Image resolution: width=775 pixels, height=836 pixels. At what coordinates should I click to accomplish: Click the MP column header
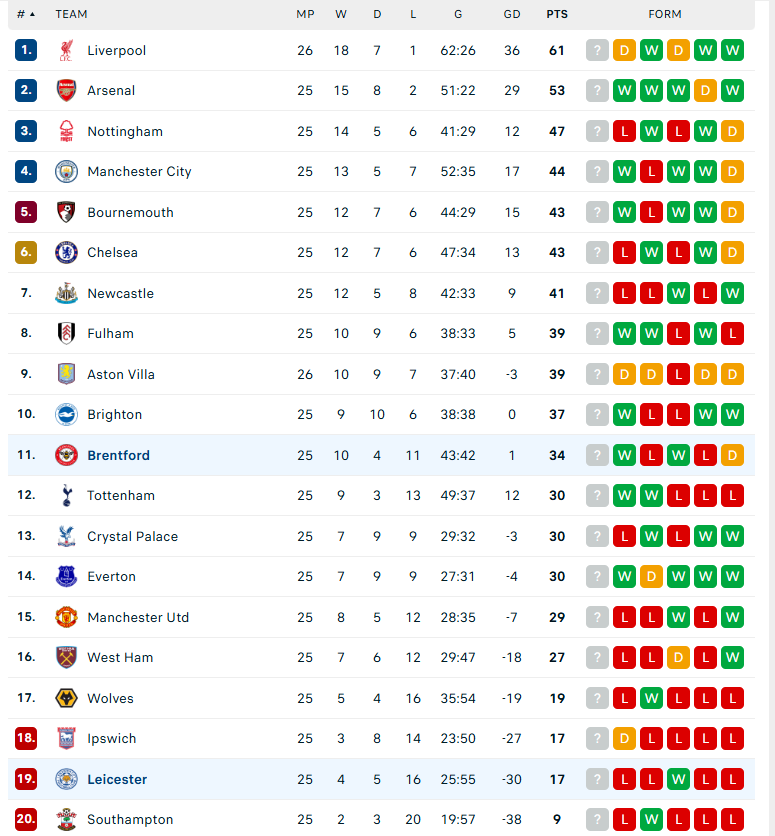tap(305, 14)
